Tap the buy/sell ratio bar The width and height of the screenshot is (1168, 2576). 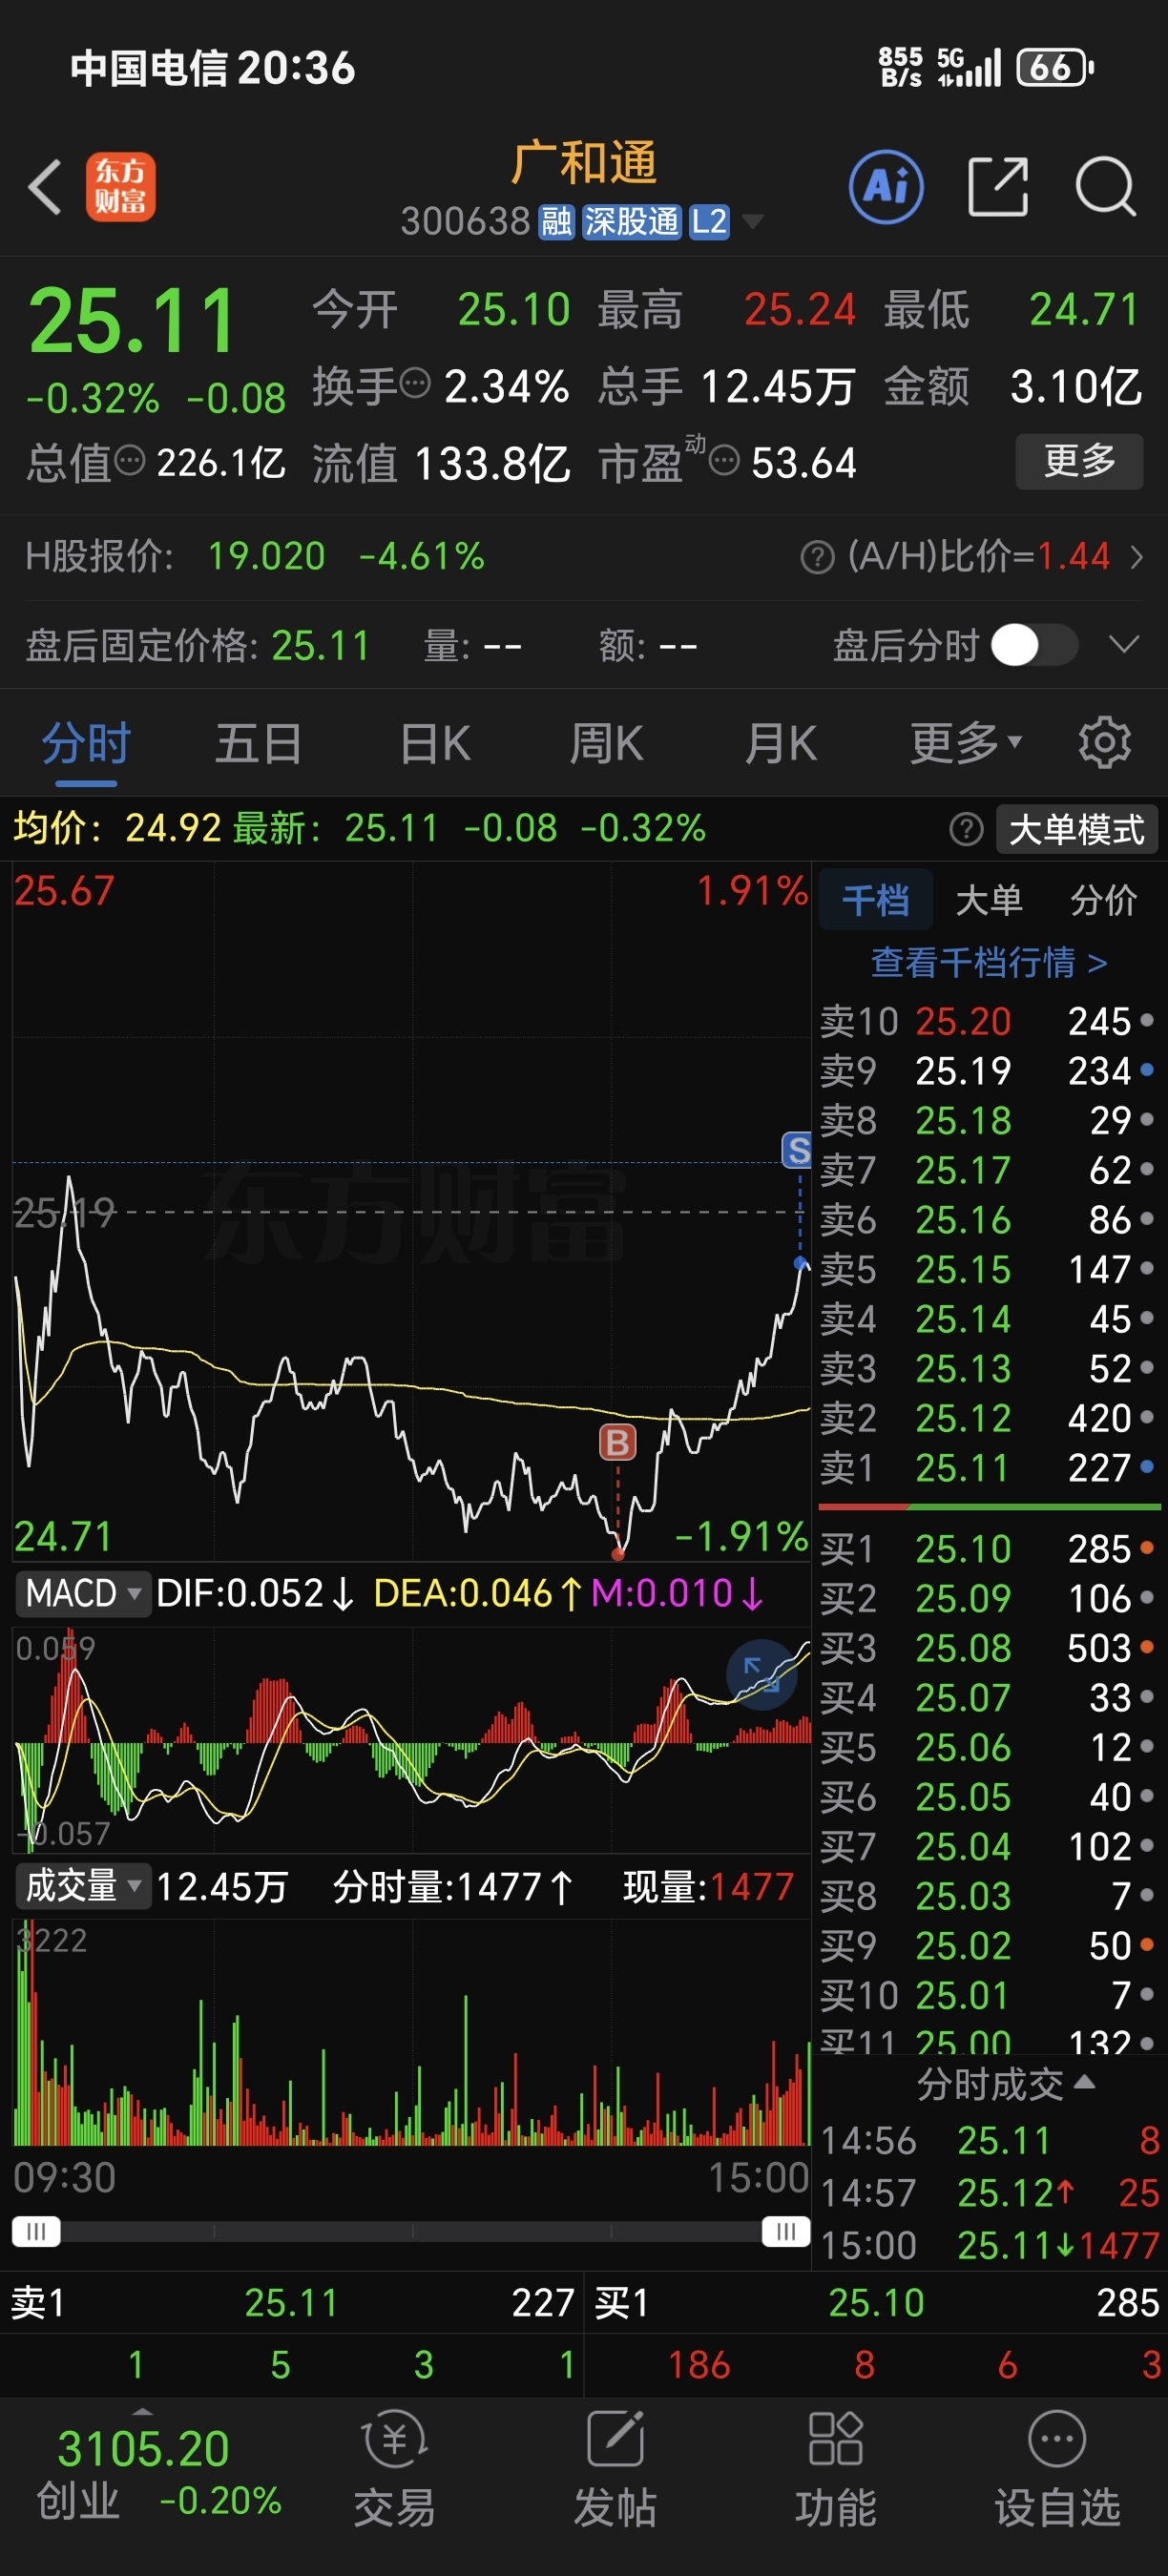(989, 1506)
